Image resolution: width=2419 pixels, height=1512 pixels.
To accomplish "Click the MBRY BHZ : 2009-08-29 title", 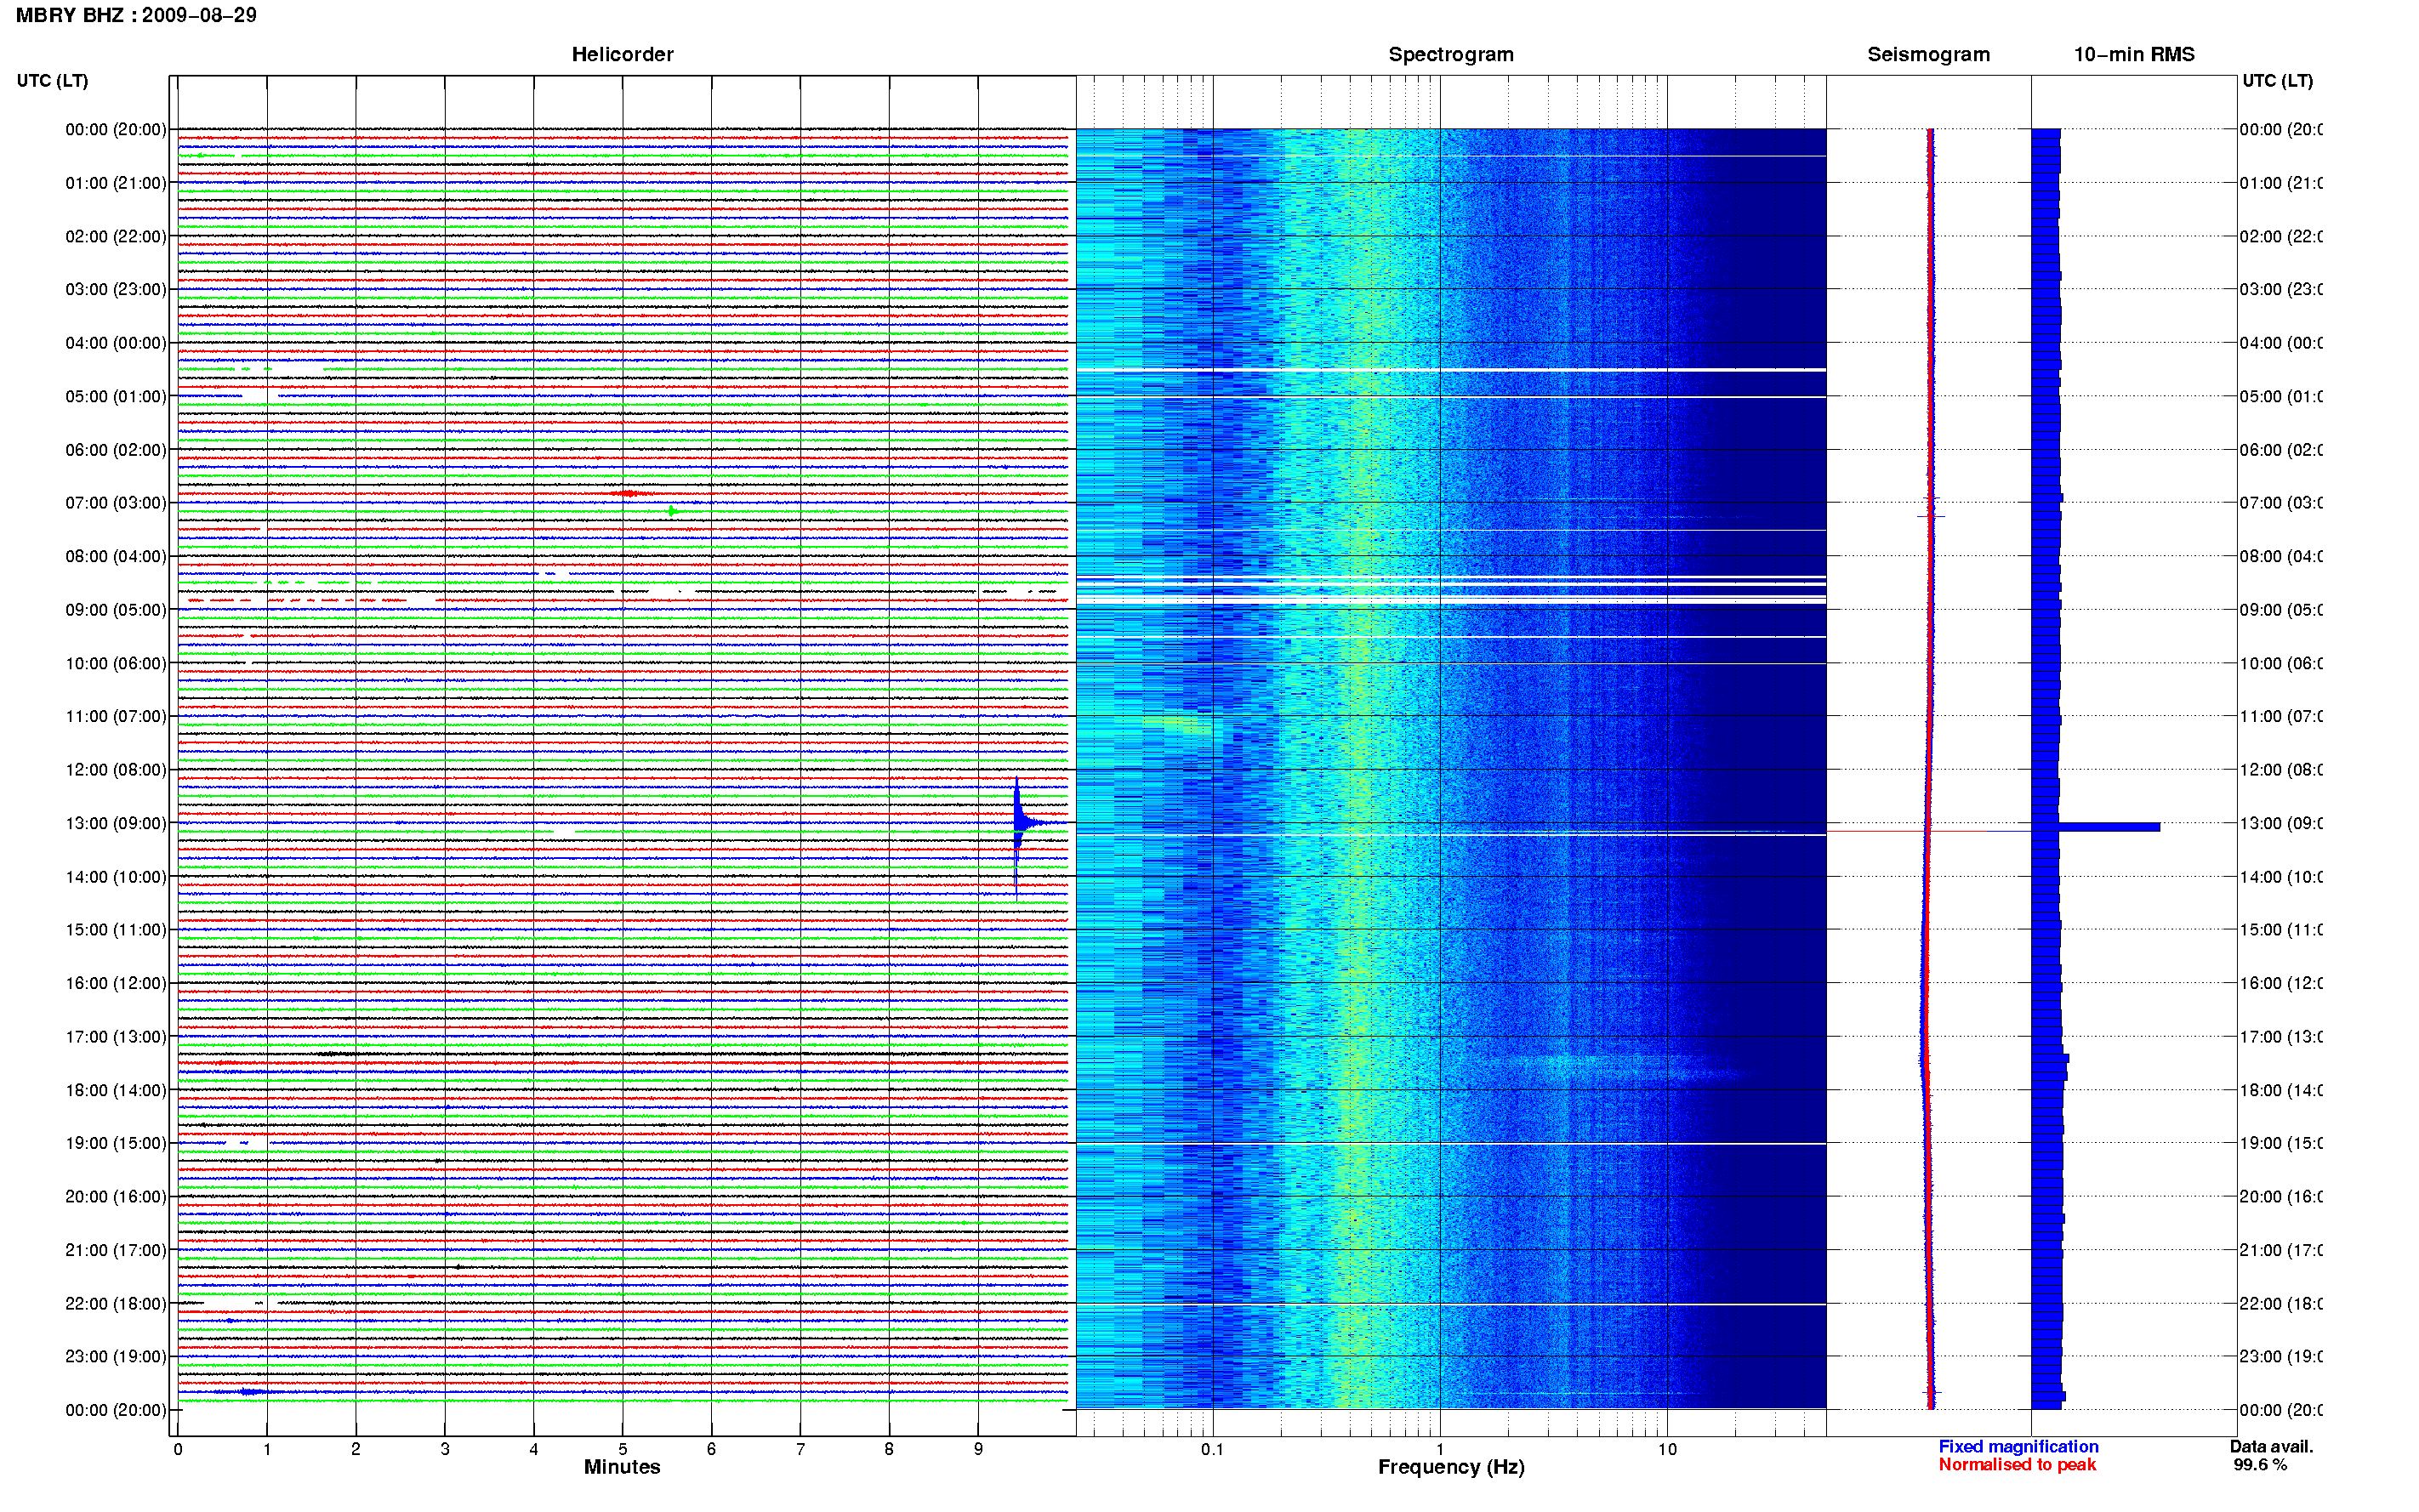I will 136,15.
